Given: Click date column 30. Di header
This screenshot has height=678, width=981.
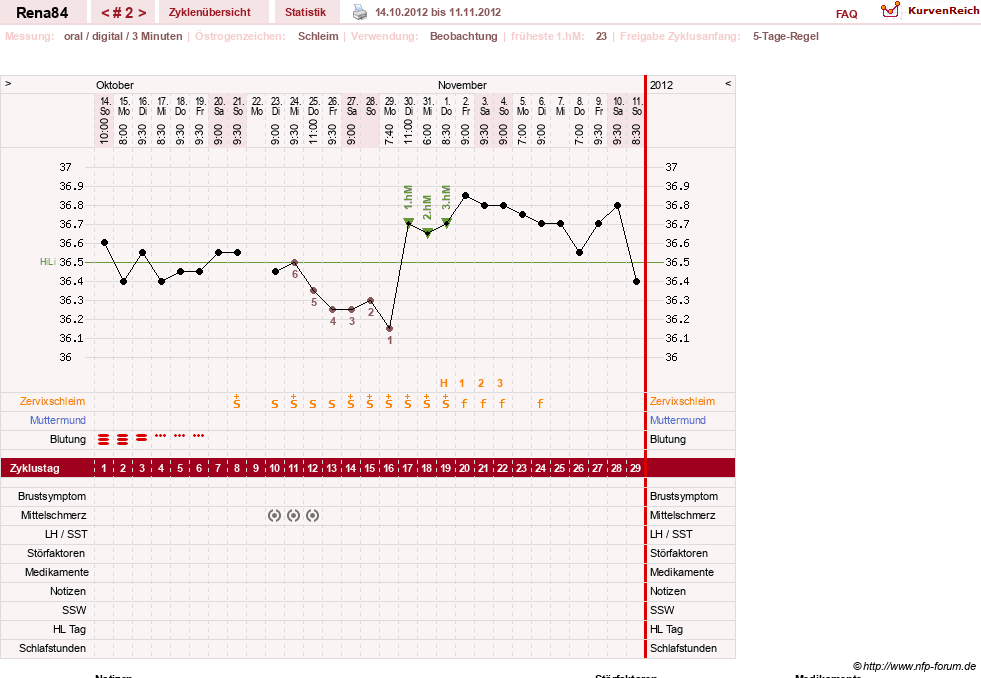Looking at the screenshot, I should (x=409, y=106).
